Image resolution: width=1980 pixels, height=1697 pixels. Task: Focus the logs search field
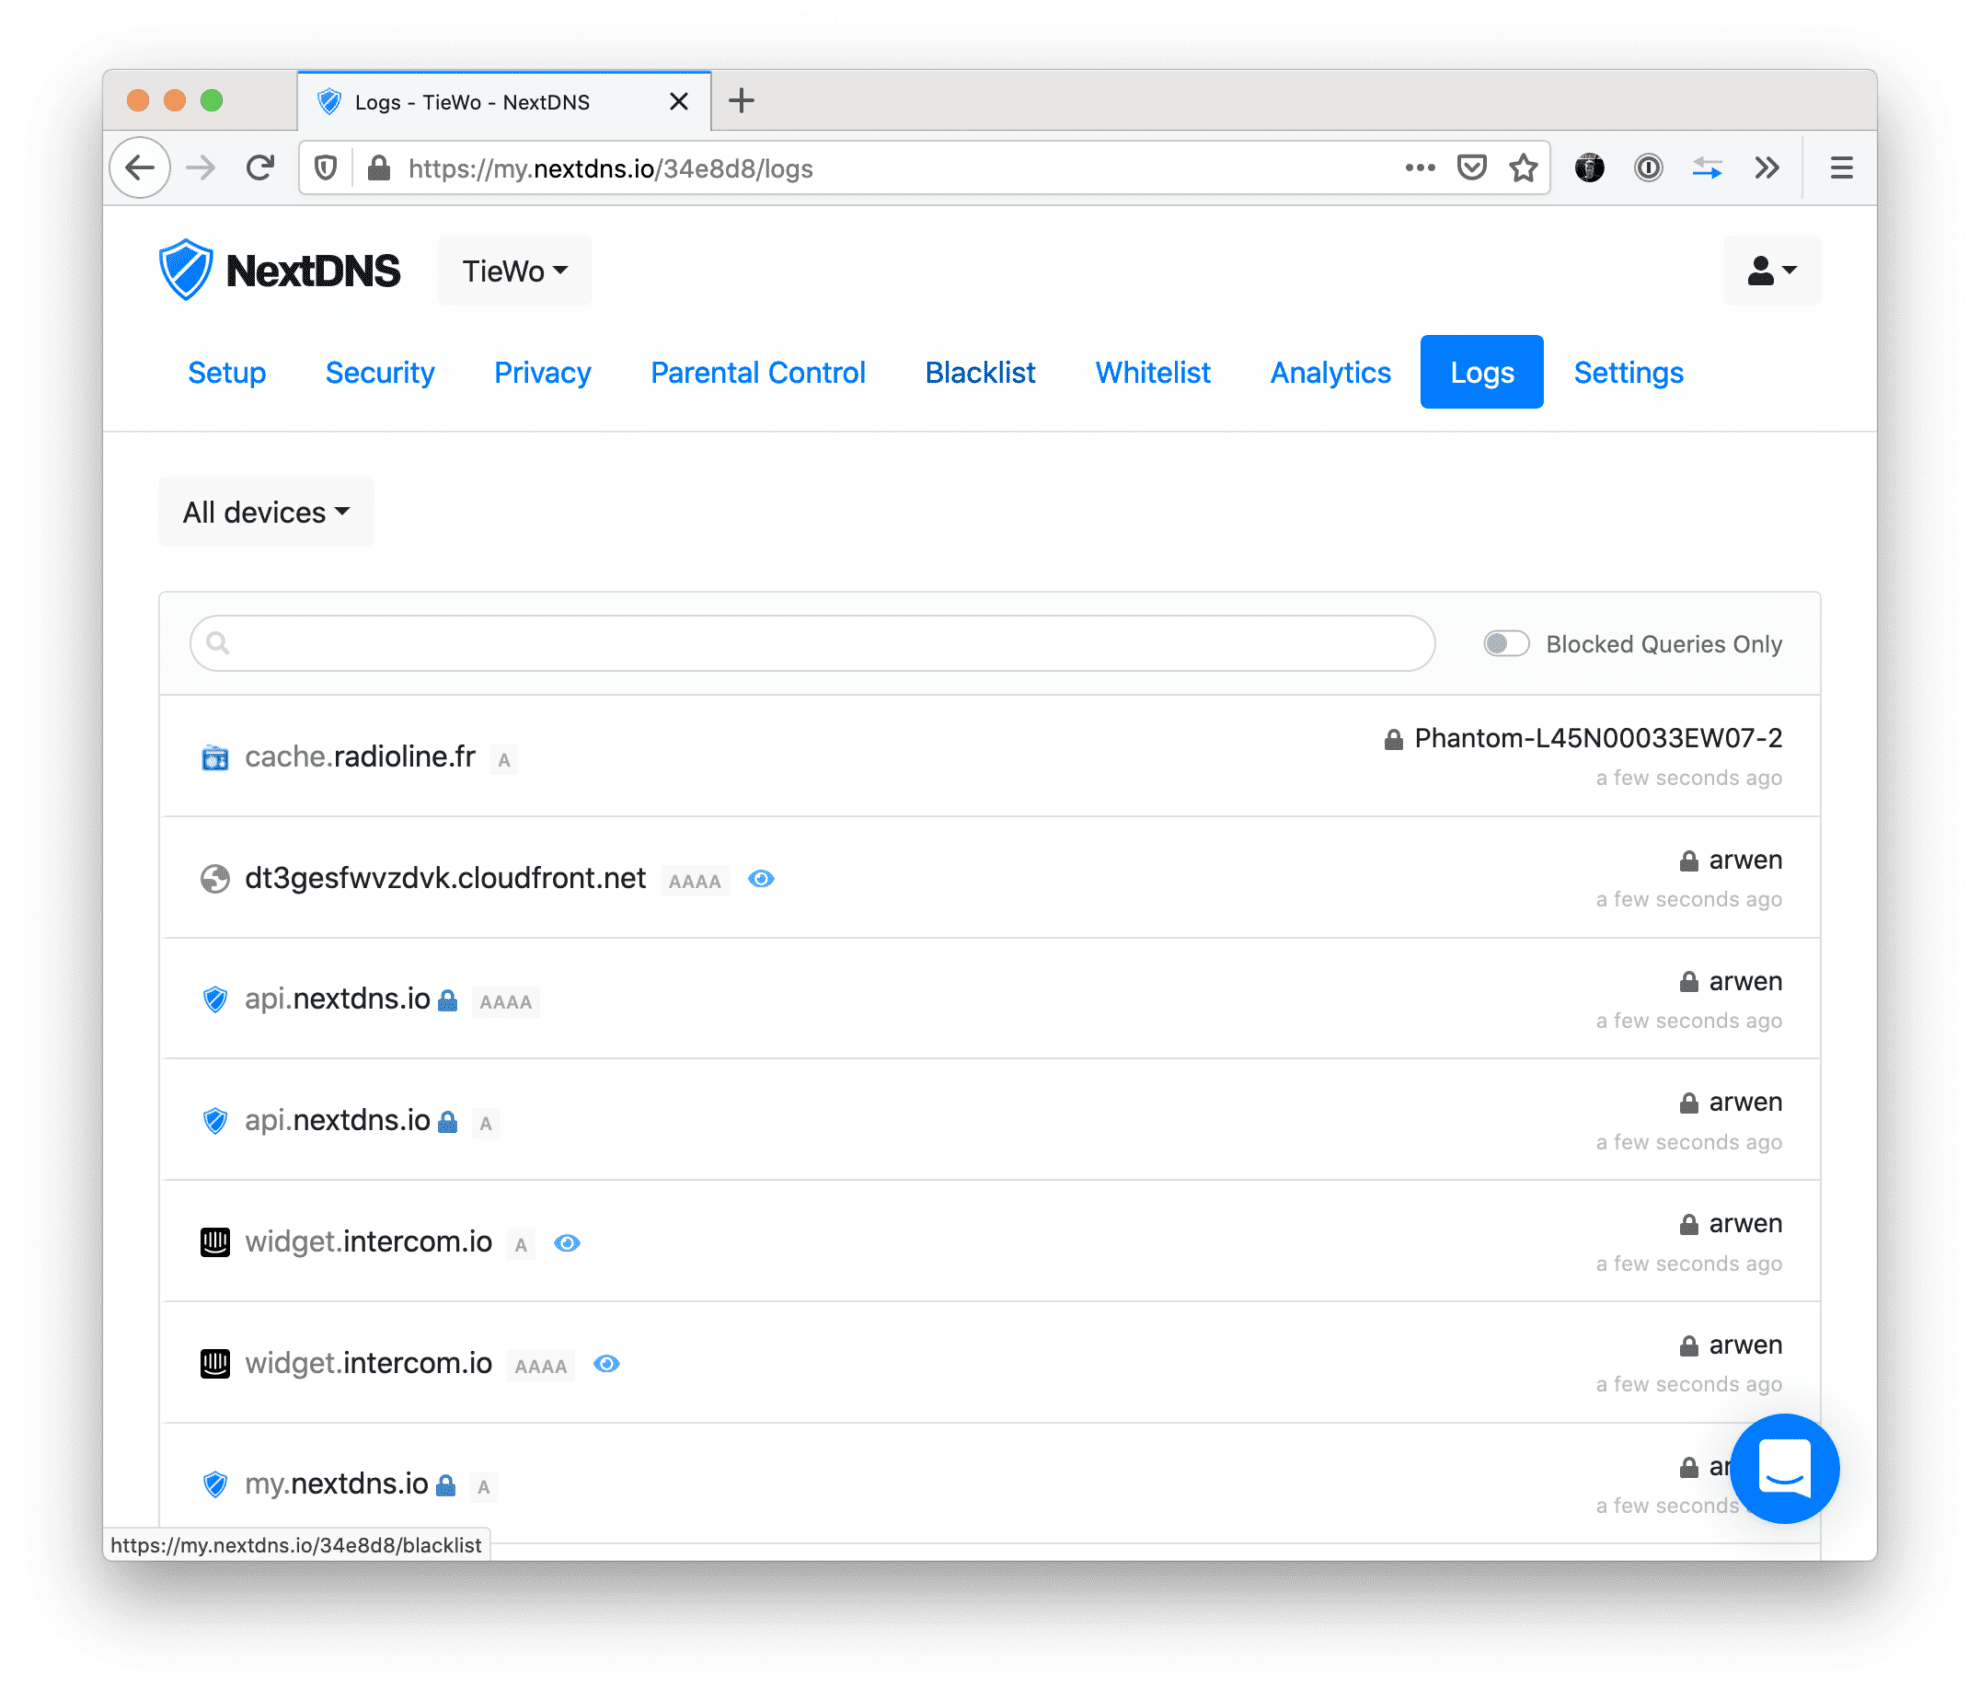coord(812,643)
